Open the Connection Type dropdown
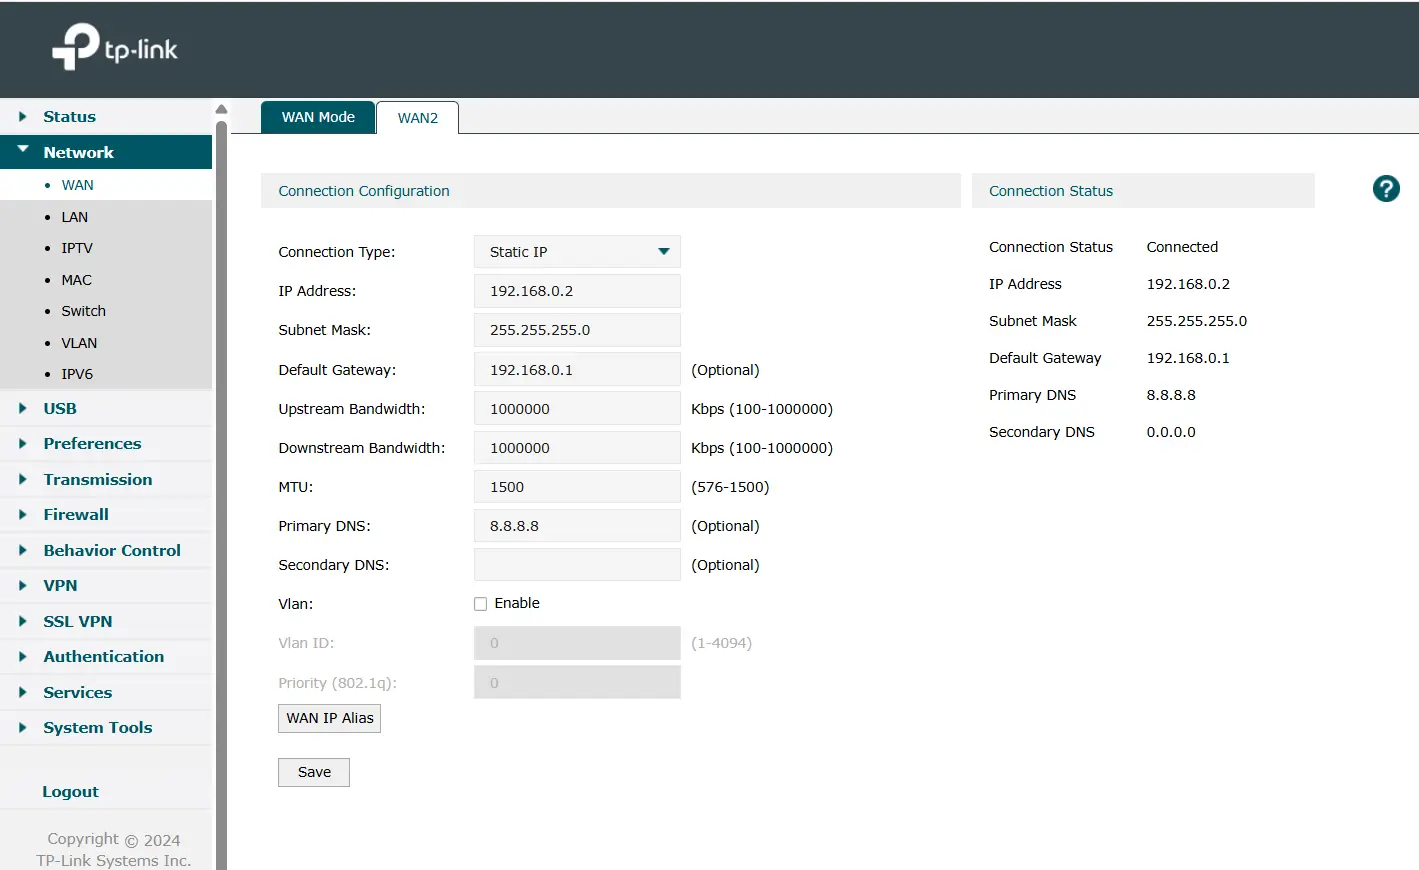The width and height of the screenshot is (1419, 870). [x=577, y=252]
